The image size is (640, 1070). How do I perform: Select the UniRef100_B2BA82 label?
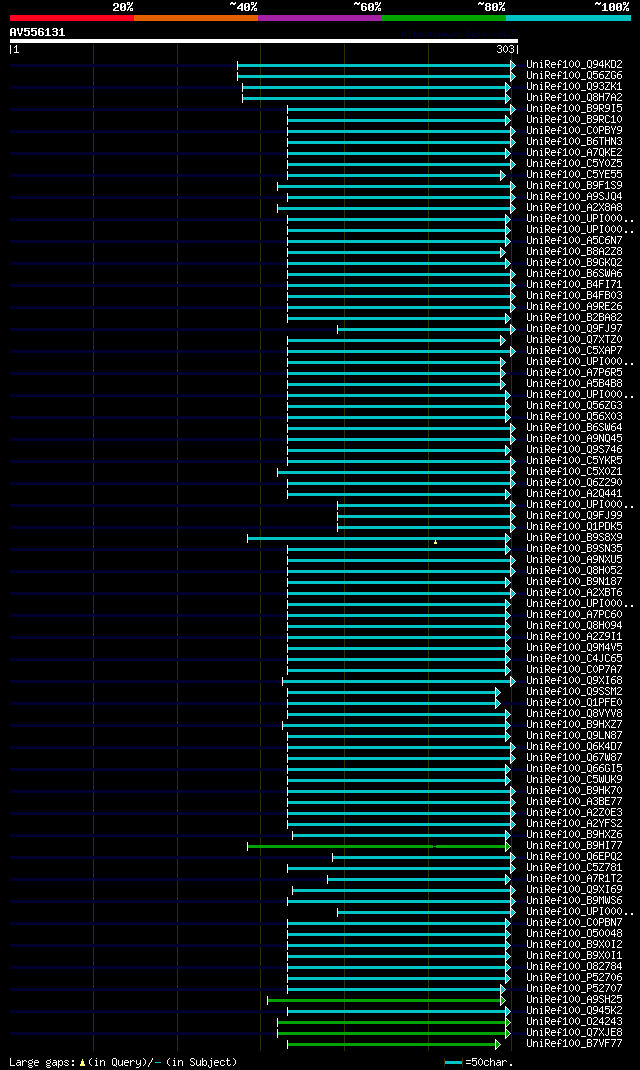(x=574, y=318)
